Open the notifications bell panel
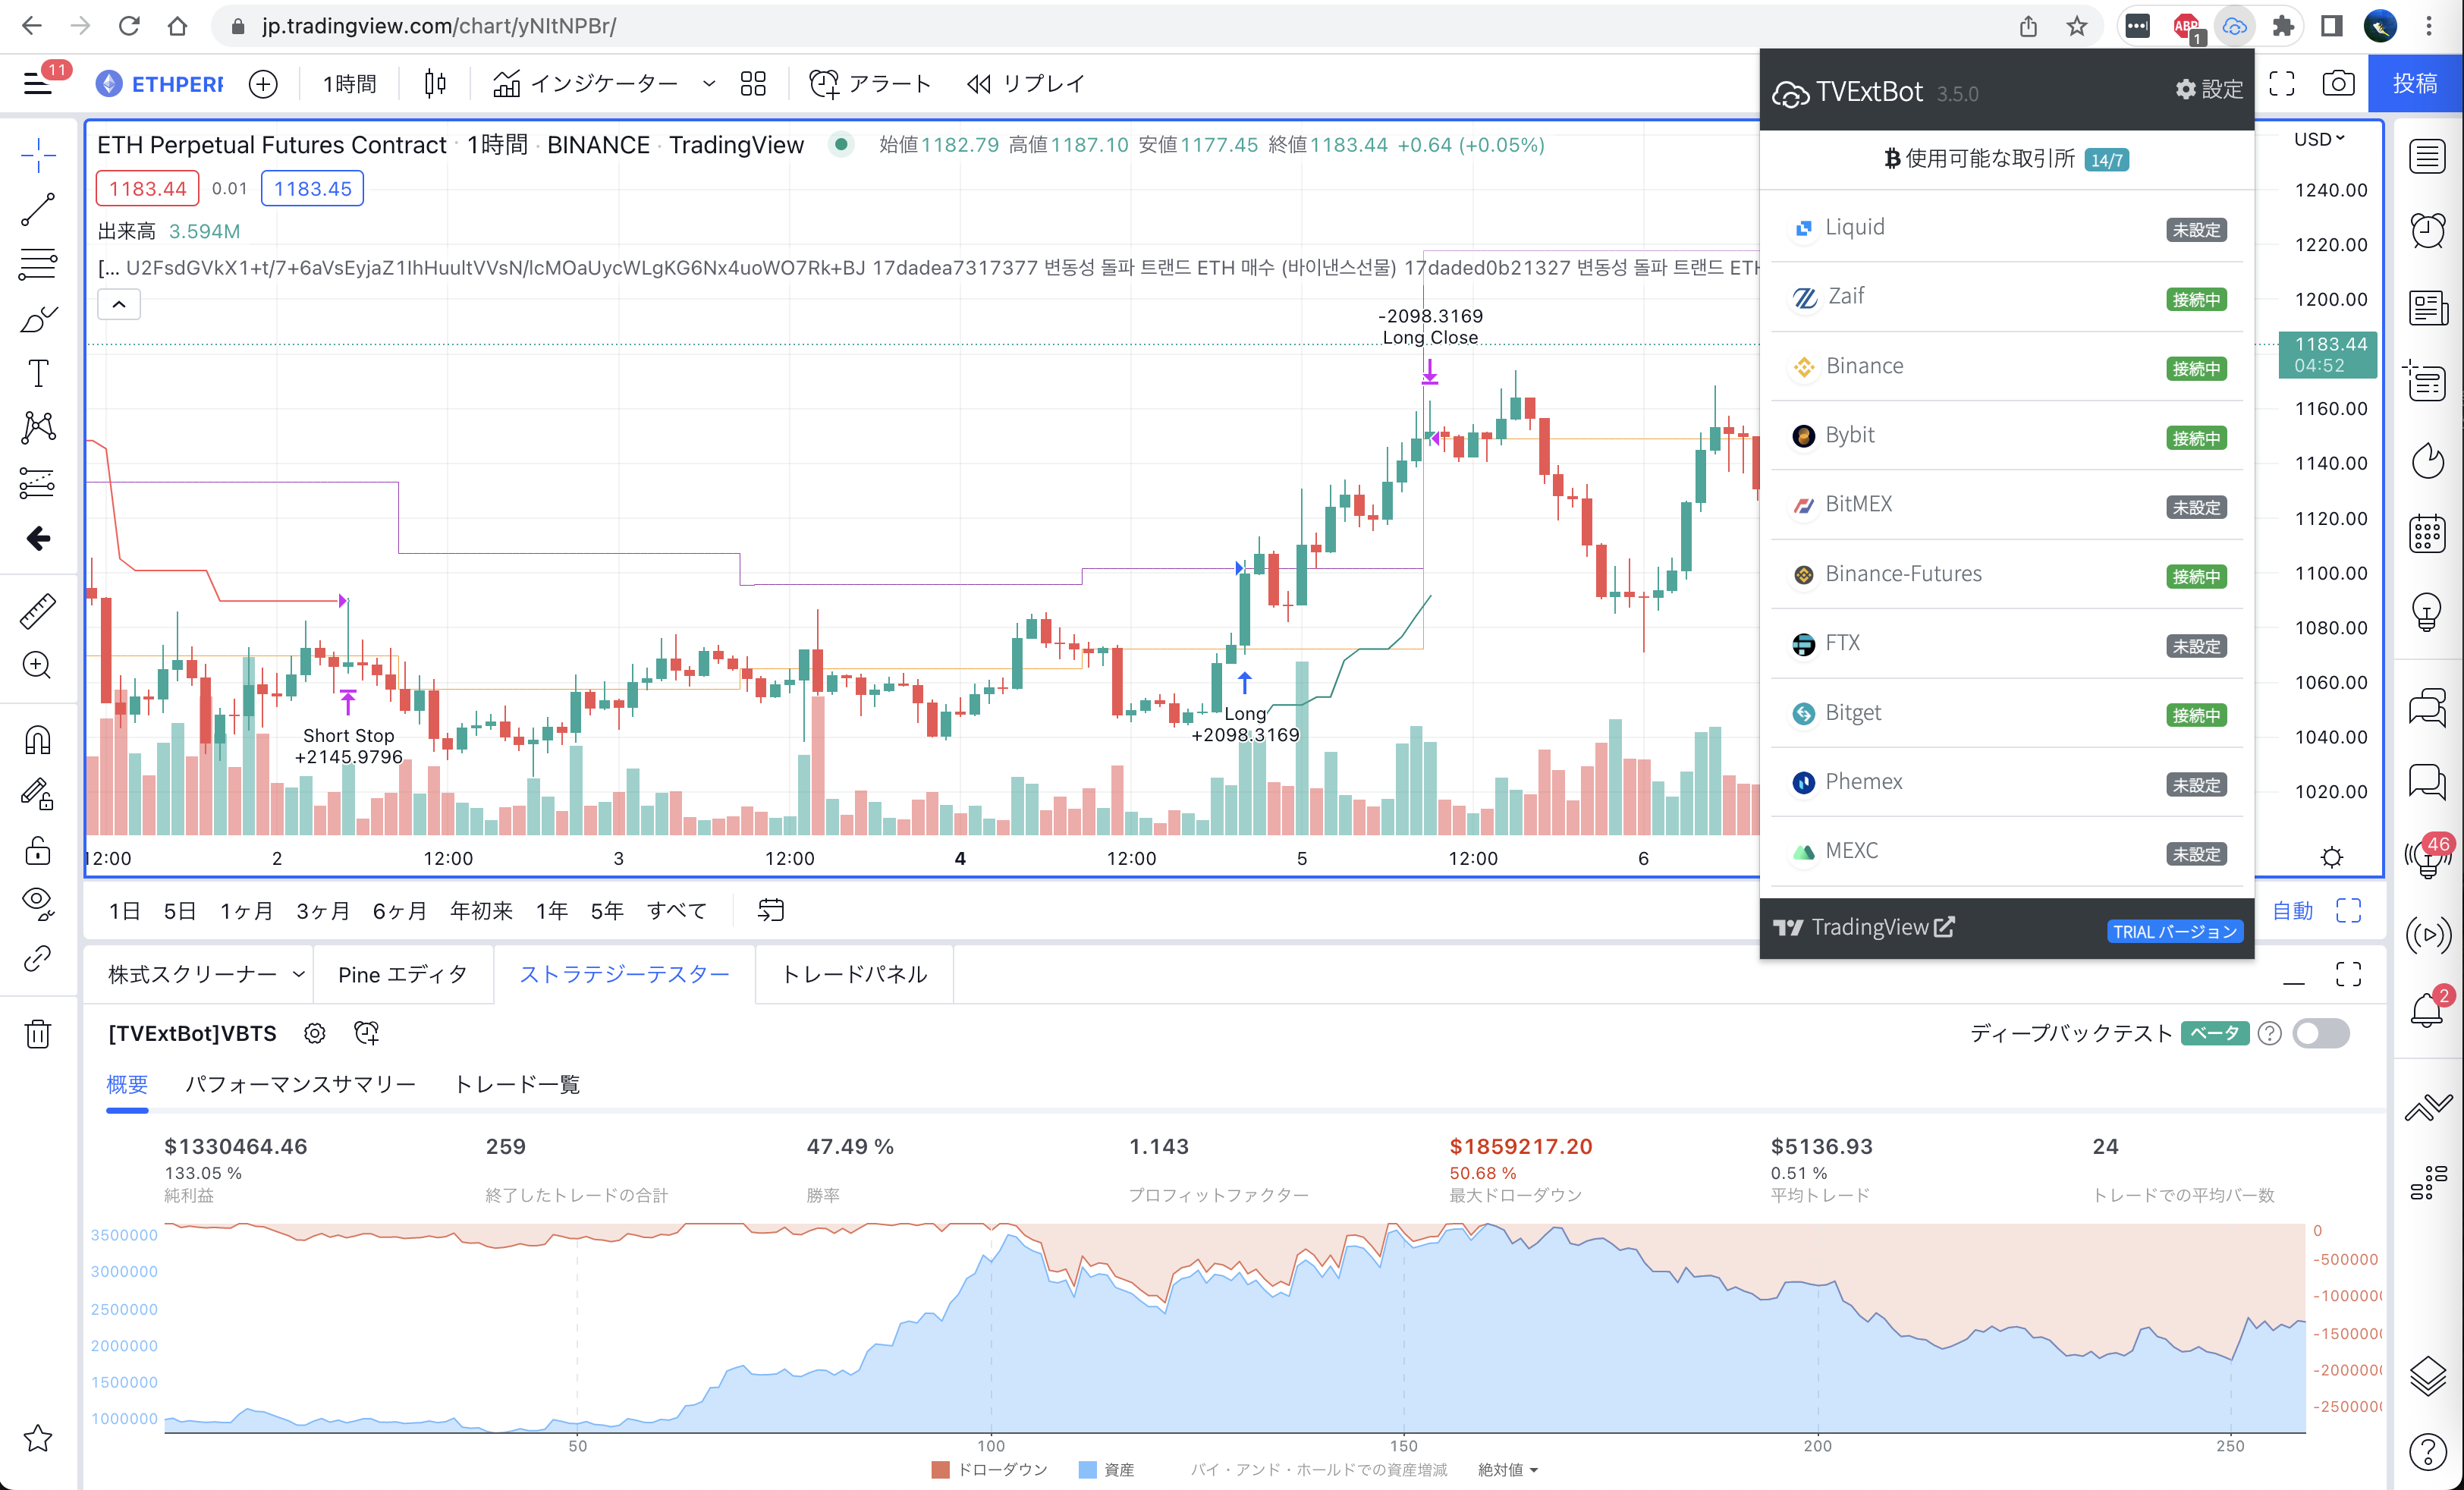 click(2427, 1010)
